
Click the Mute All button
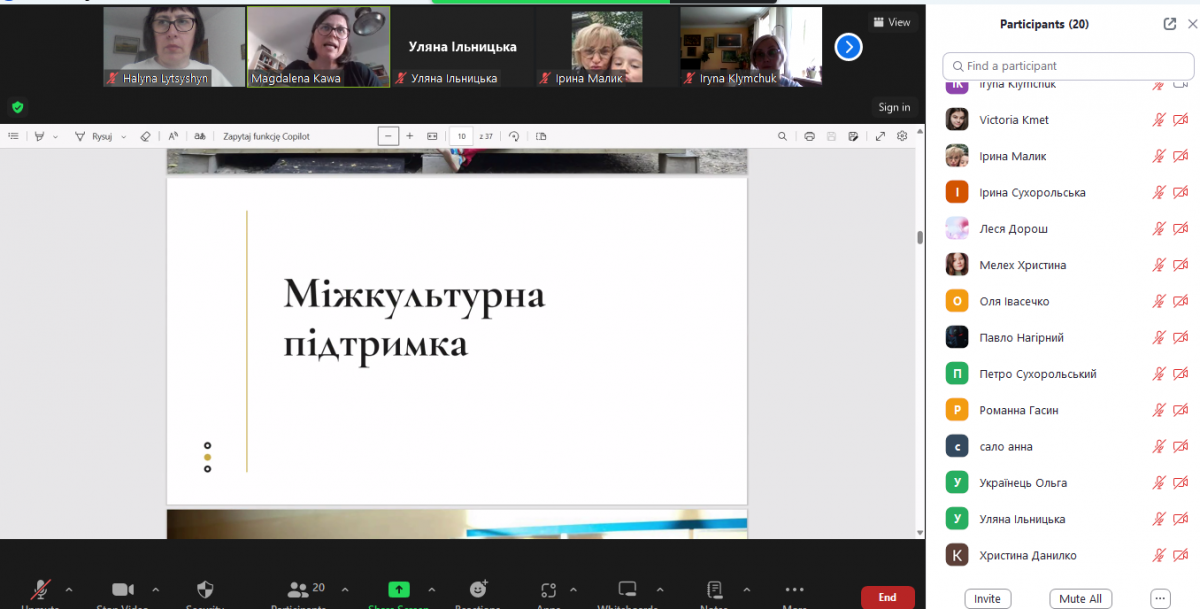(1080, 598)
